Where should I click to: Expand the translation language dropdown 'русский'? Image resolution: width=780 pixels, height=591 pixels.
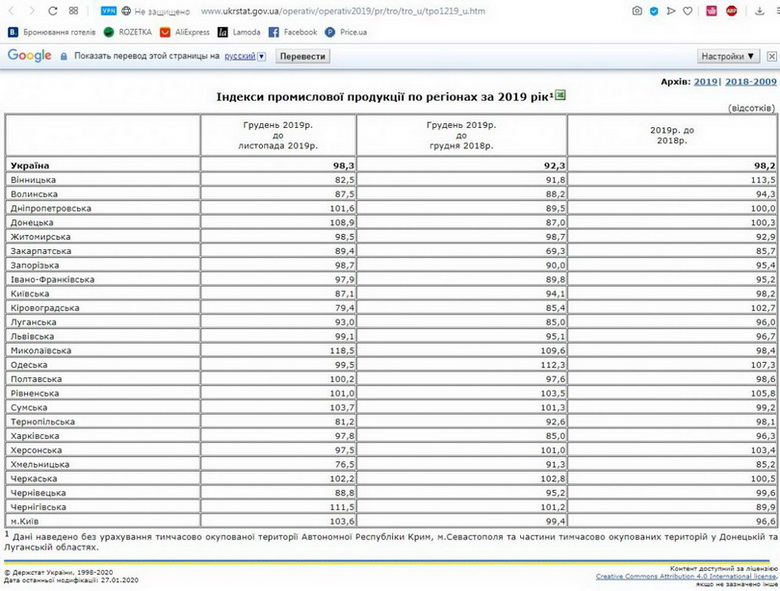point(245,56)
